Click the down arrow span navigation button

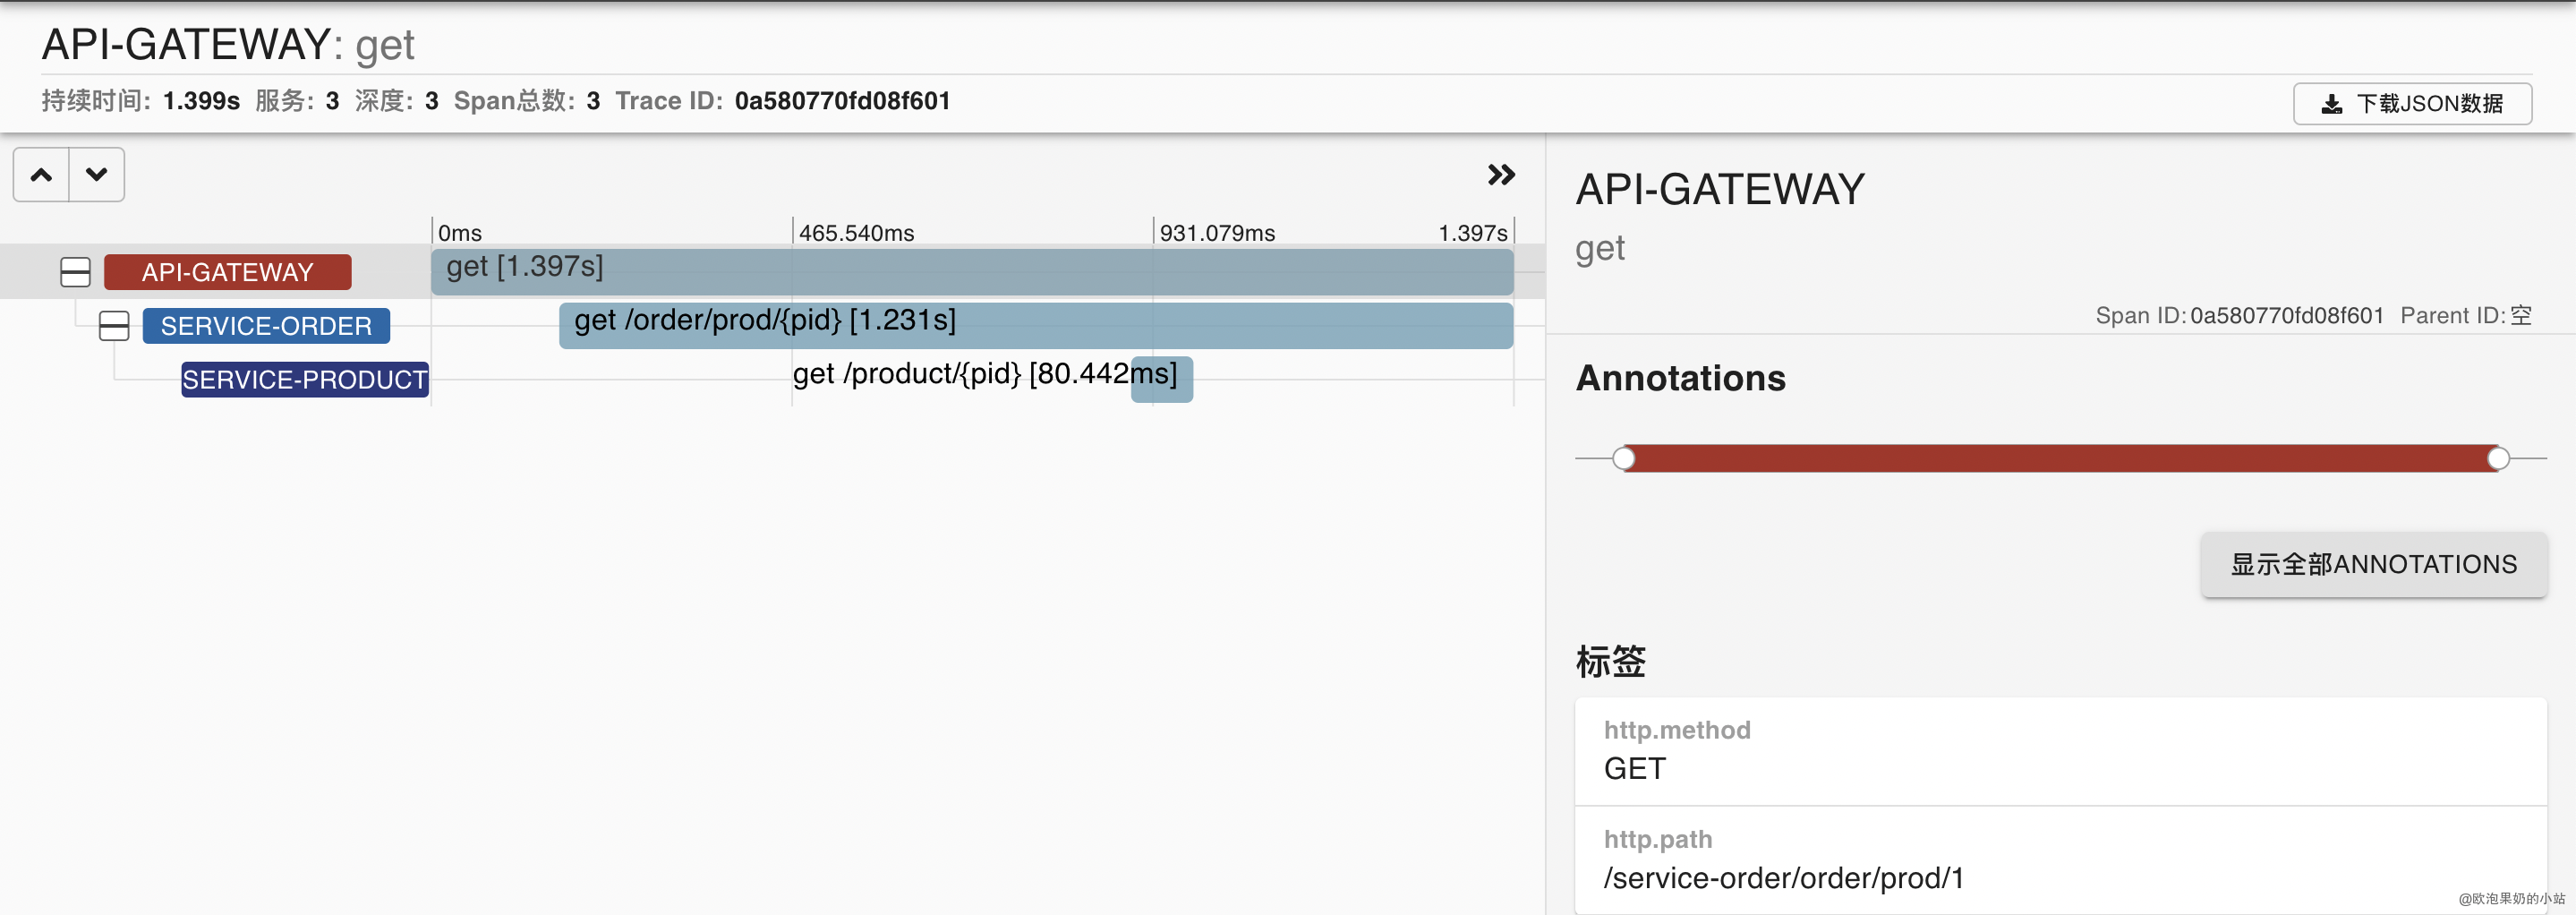96,175
